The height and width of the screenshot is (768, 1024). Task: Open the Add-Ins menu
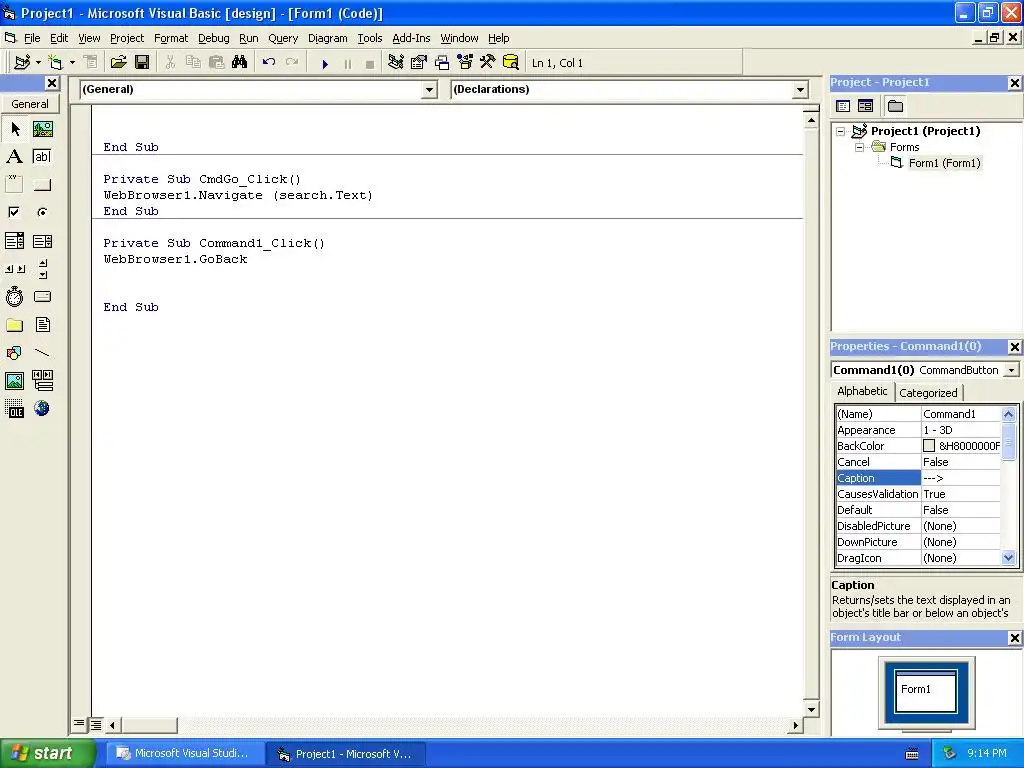(411, 38)
